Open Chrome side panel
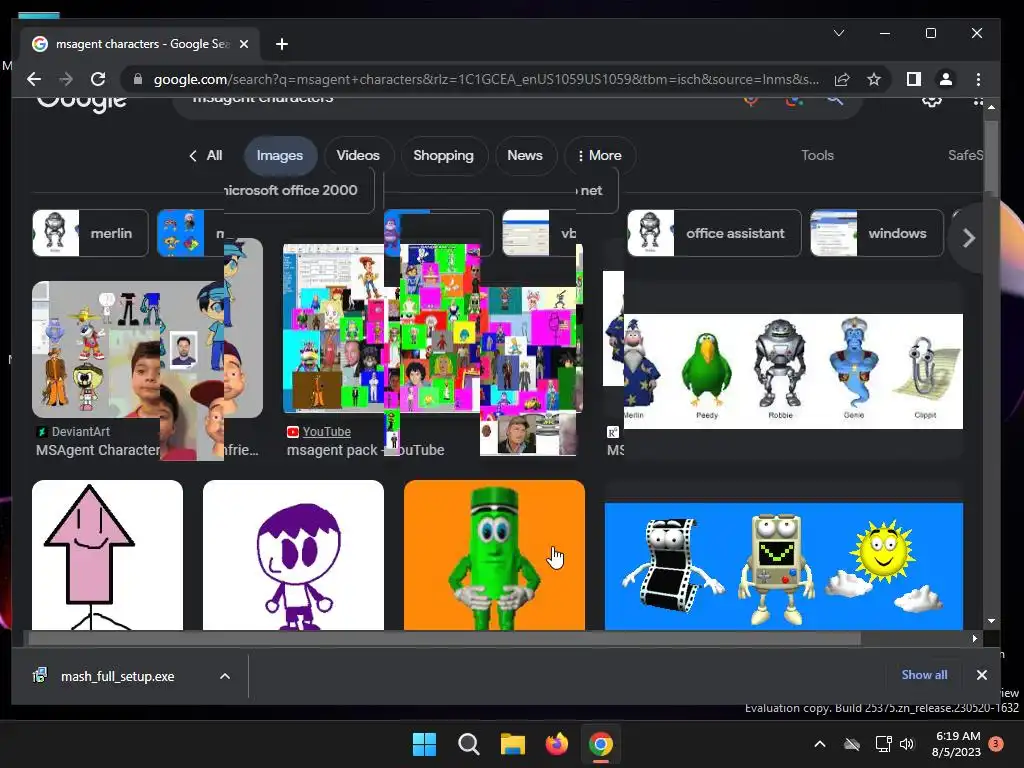This screenshot has height=768, width=1024. click(914, 79)
